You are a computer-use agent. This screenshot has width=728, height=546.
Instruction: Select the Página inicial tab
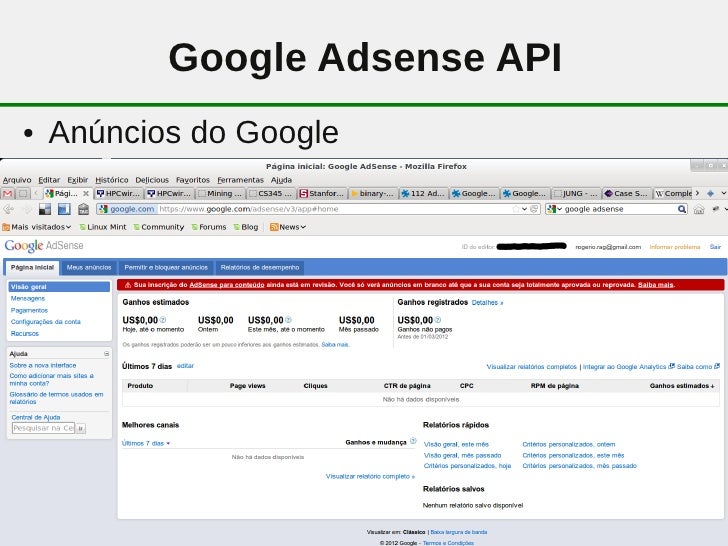click(32, 267)
